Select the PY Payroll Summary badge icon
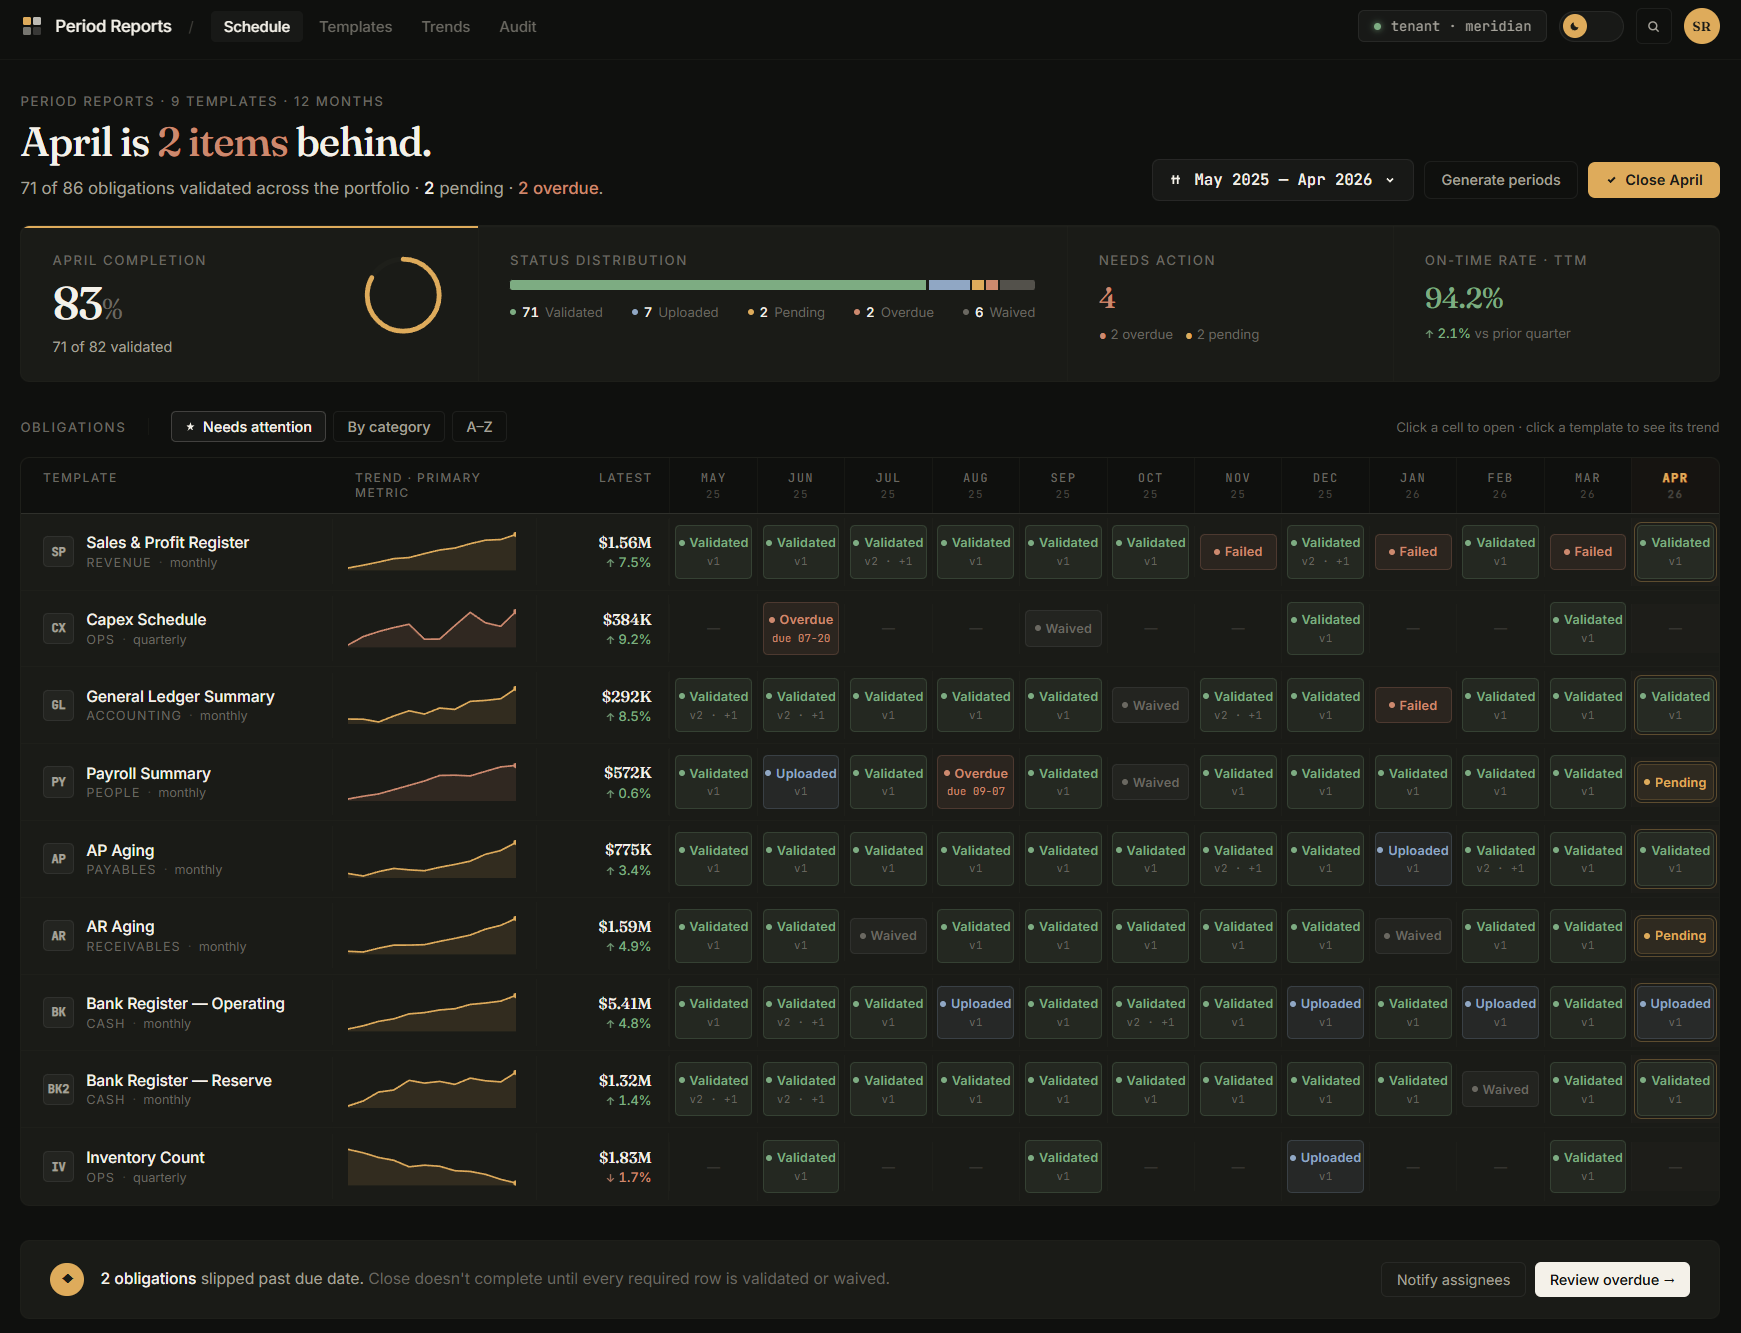 59,782
